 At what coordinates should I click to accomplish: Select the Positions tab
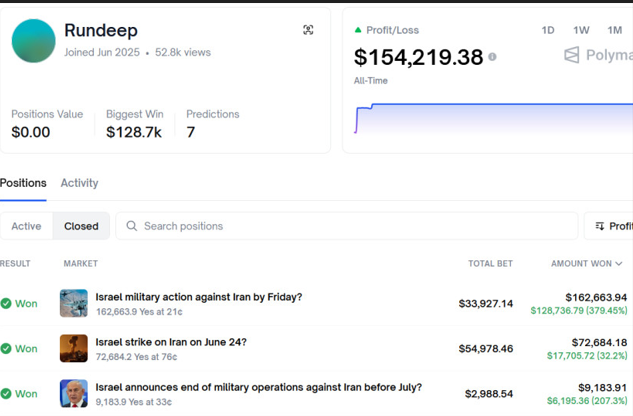23,183
